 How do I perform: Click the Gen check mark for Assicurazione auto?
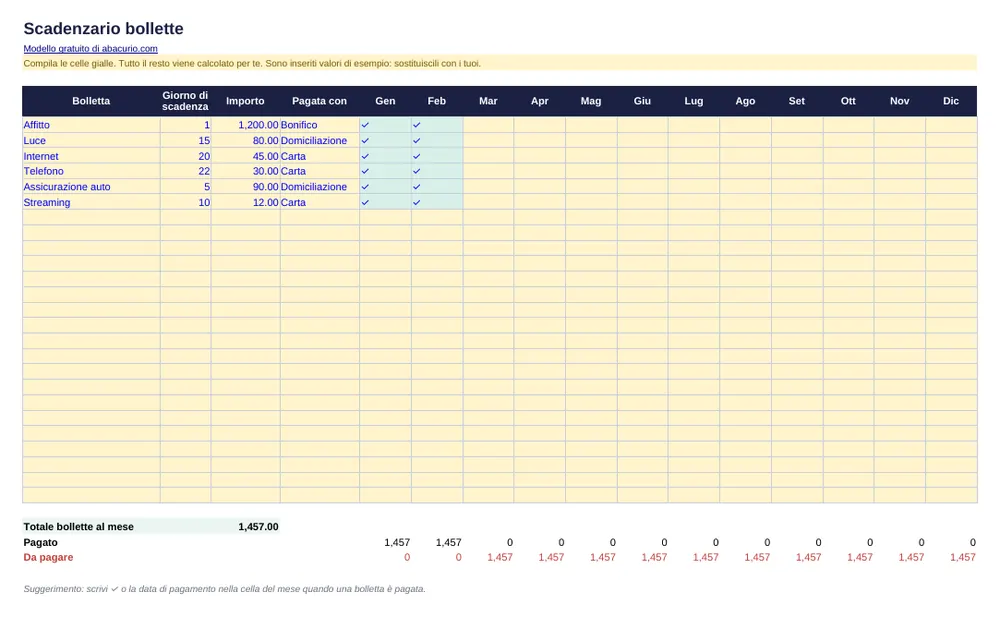pos(365,187)
